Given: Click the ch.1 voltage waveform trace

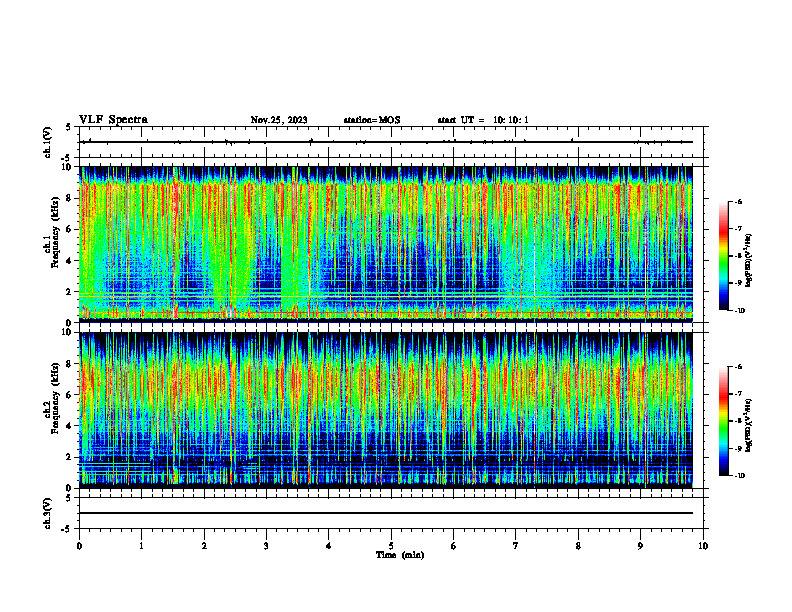Looking at the screenshot, I should click(386, 142).
